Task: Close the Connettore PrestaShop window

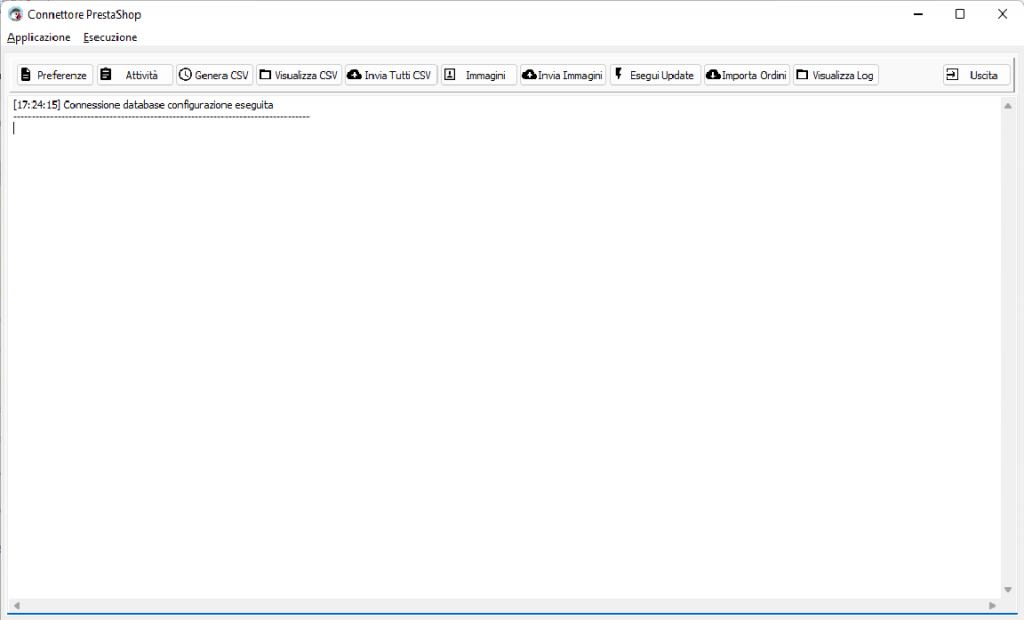Action: click(x=1002, y=14)
